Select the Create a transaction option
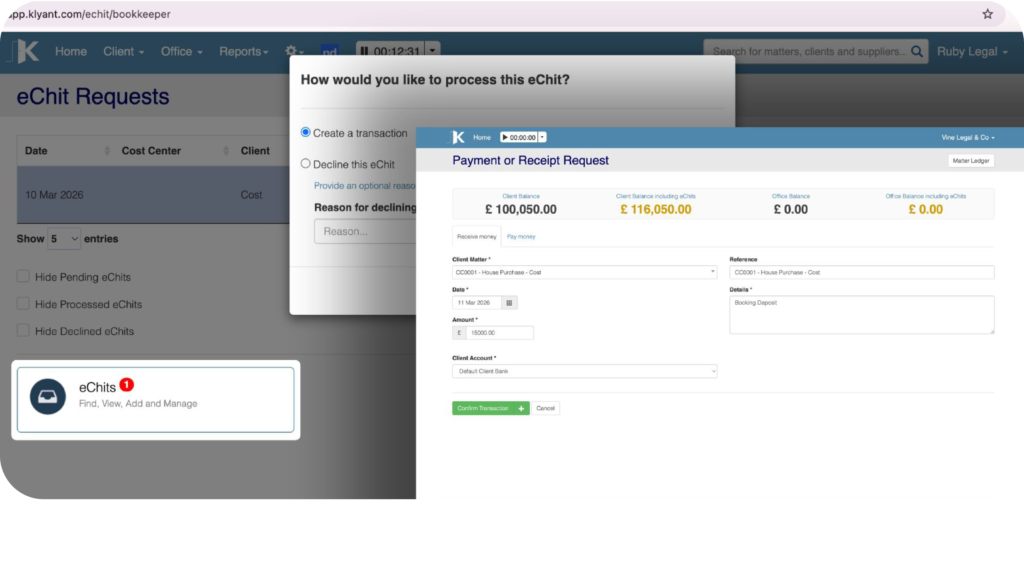The width and height of the screenshot is (1024, 576). pos(306,132)
